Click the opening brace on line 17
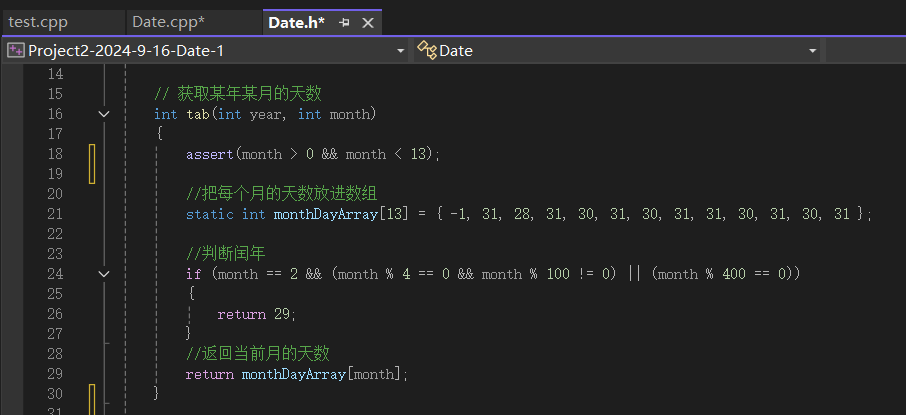Image resolution: width=906 pixels, height=415 pixels. tap(159, 134)
